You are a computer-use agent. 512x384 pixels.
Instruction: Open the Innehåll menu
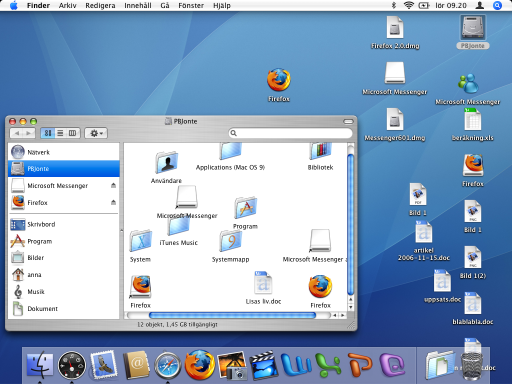pos(138,5)
